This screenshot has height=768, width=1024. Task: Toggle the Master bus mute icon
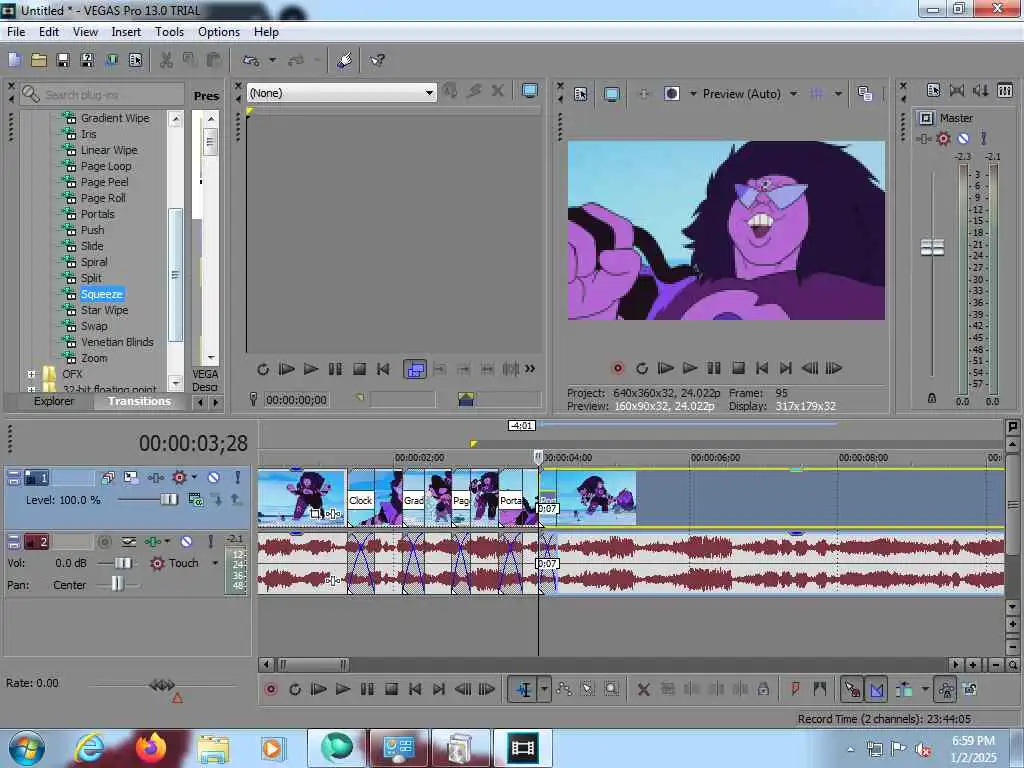click(963, 138)
